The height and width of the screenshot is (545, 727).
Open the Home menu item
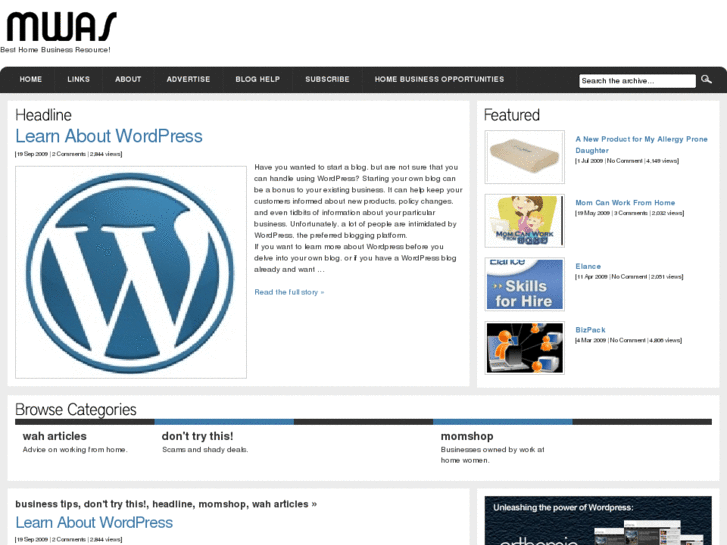pos(31,79)
